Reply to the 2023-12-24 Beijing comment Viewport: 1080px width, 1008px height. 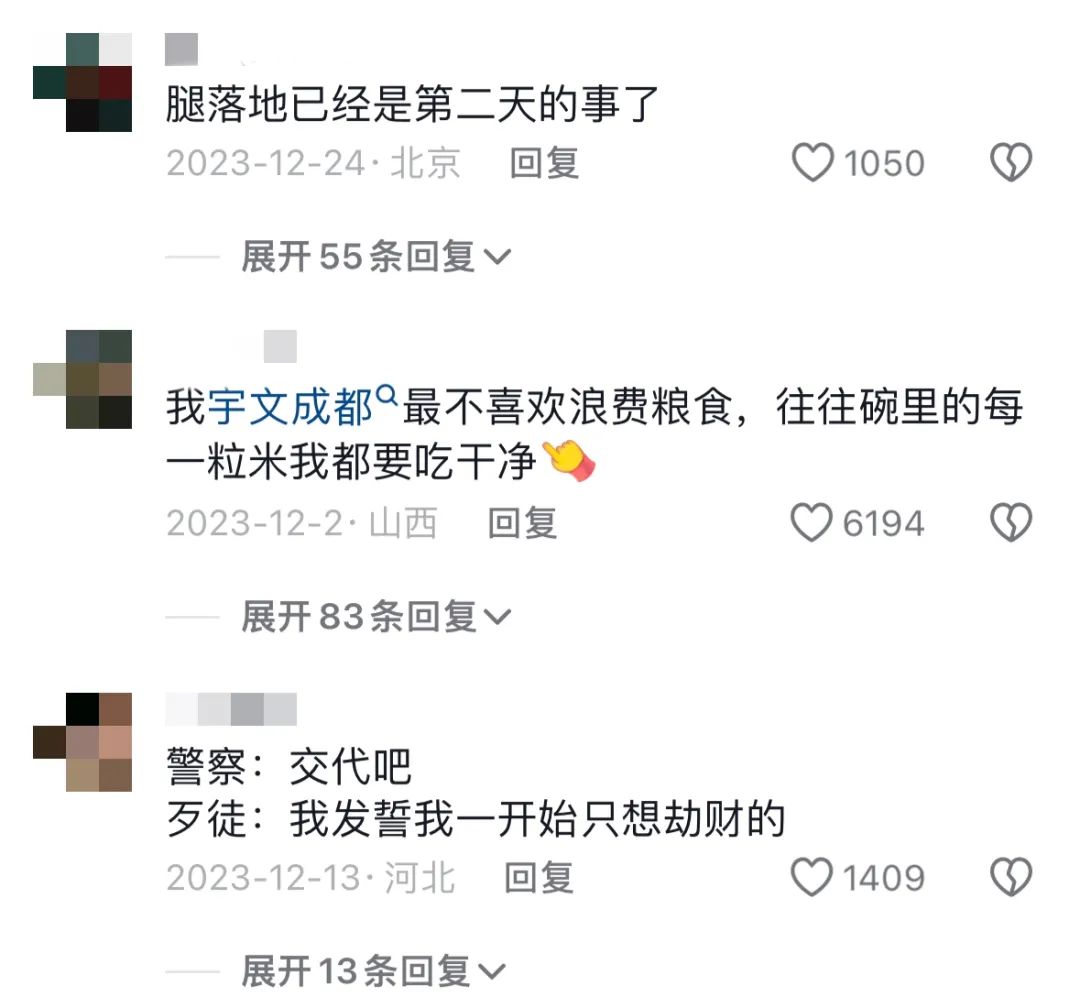coord(544,163)
